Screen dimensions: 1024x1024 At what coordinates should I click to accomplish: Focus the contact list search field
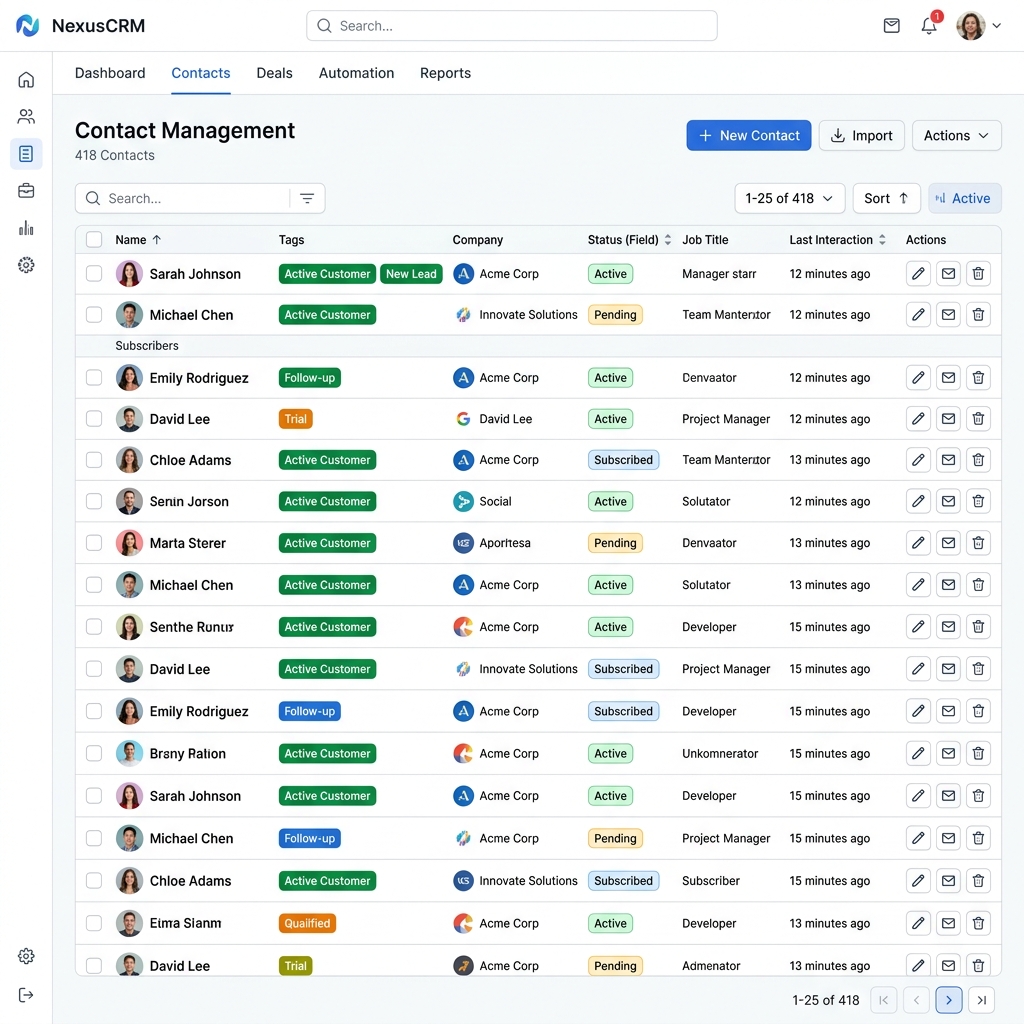(183, 199)
